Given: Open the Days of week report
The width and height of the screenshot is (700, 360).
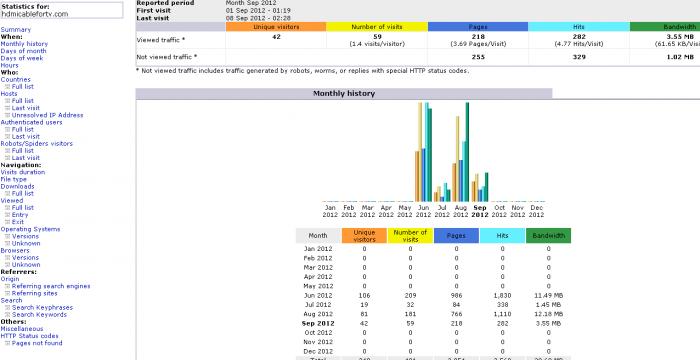Looking at the screenshot, I should coord(22,58).
